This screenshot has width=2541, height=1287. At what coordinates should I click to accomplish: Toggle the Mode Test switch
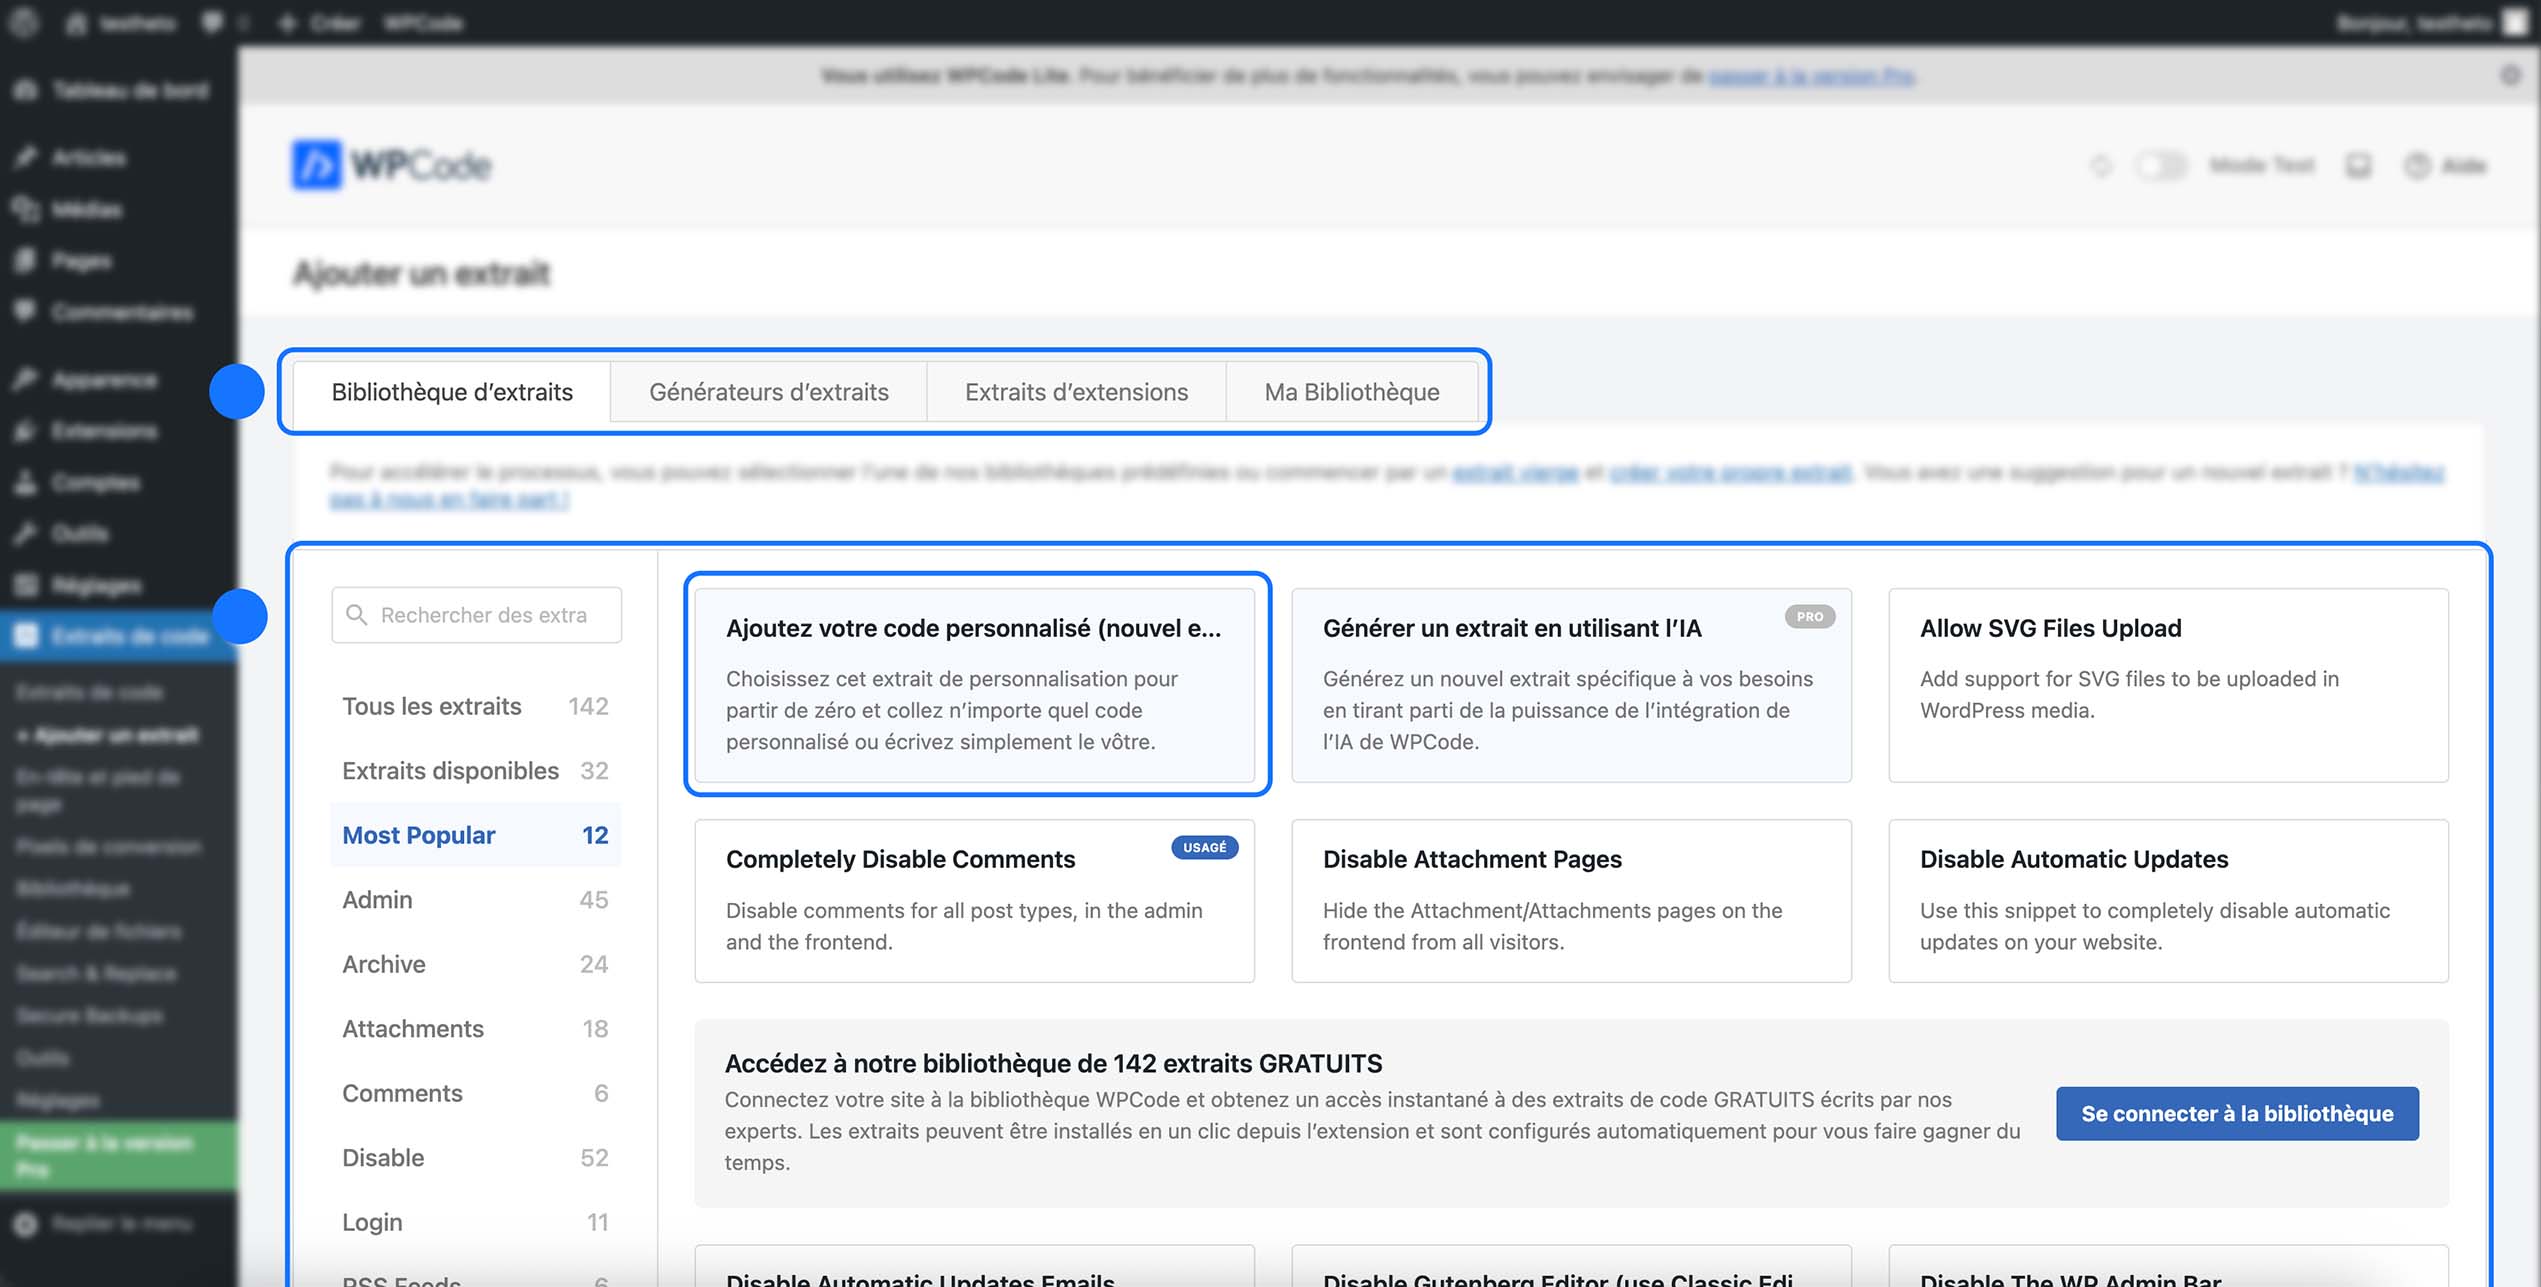tap(2162, 165)
